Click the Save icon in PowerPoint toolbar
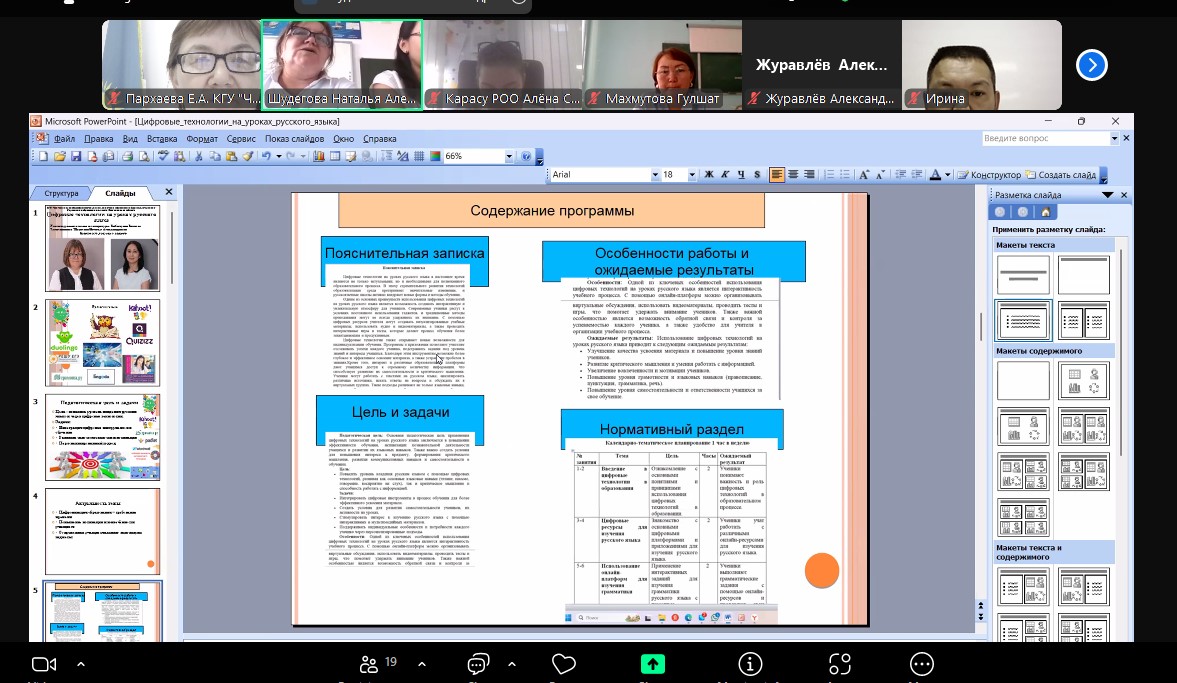 76,156
